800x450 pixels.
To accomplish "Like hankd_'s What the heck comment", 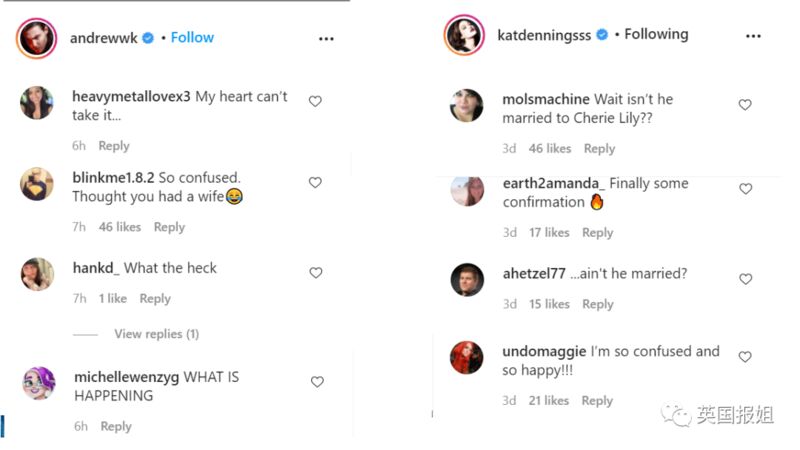I will click(x=315, y=272).
